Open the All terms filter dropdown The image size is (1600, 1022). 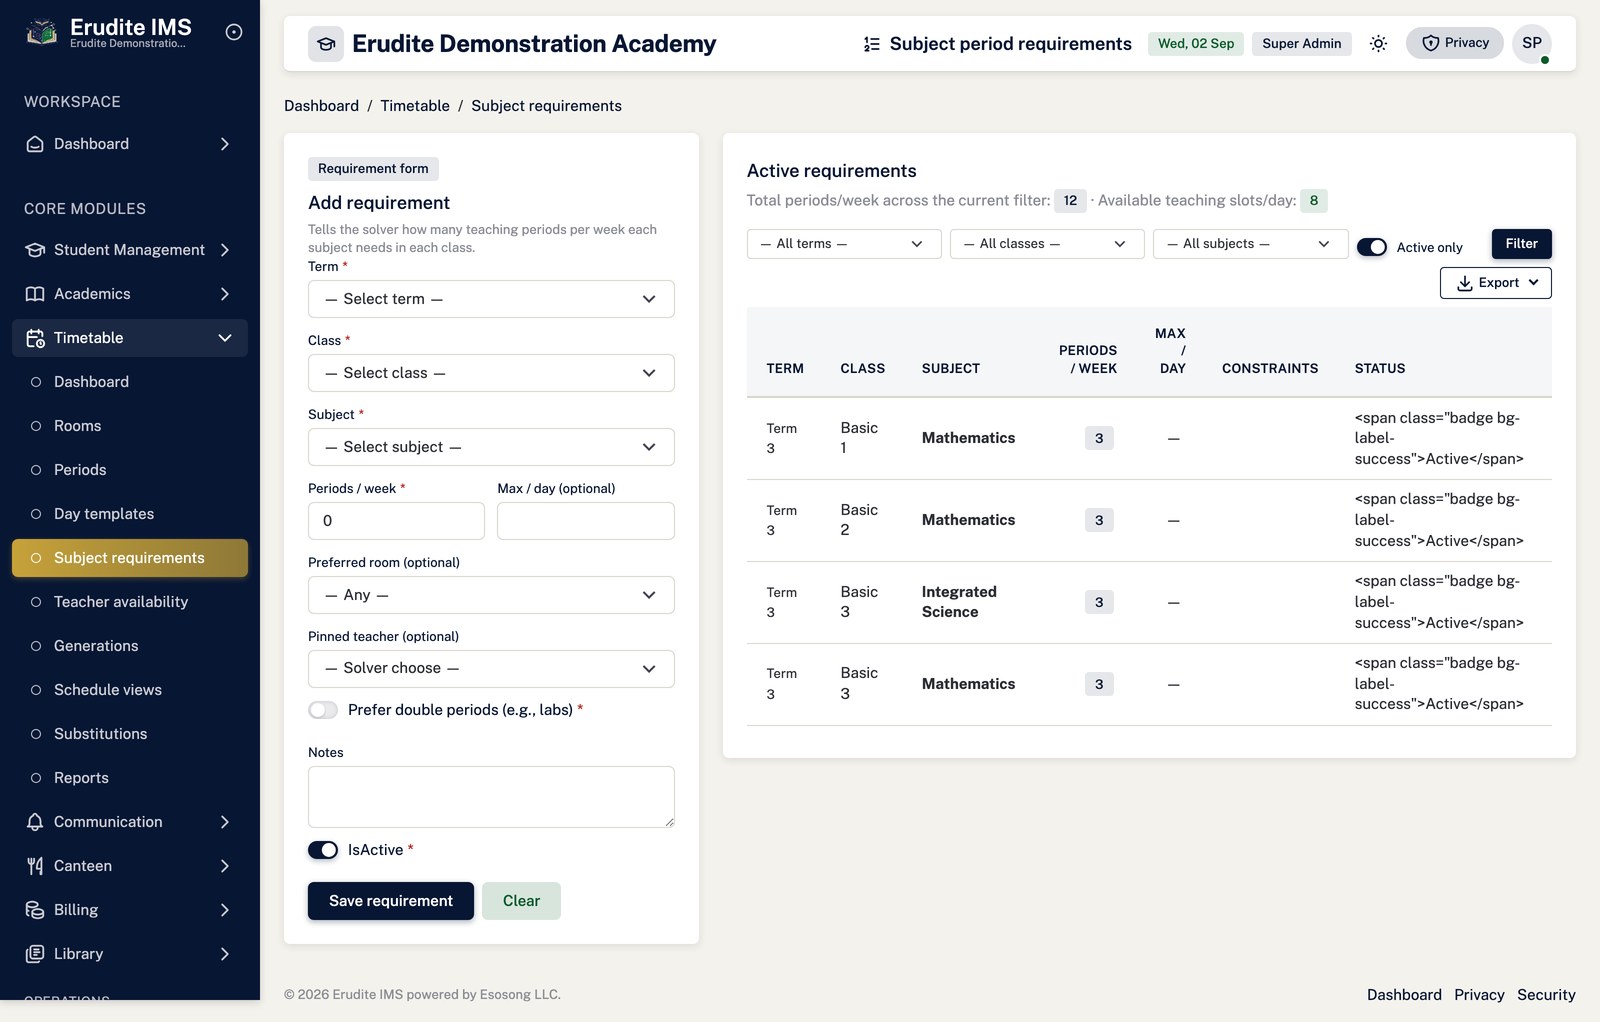coord(844,244)
